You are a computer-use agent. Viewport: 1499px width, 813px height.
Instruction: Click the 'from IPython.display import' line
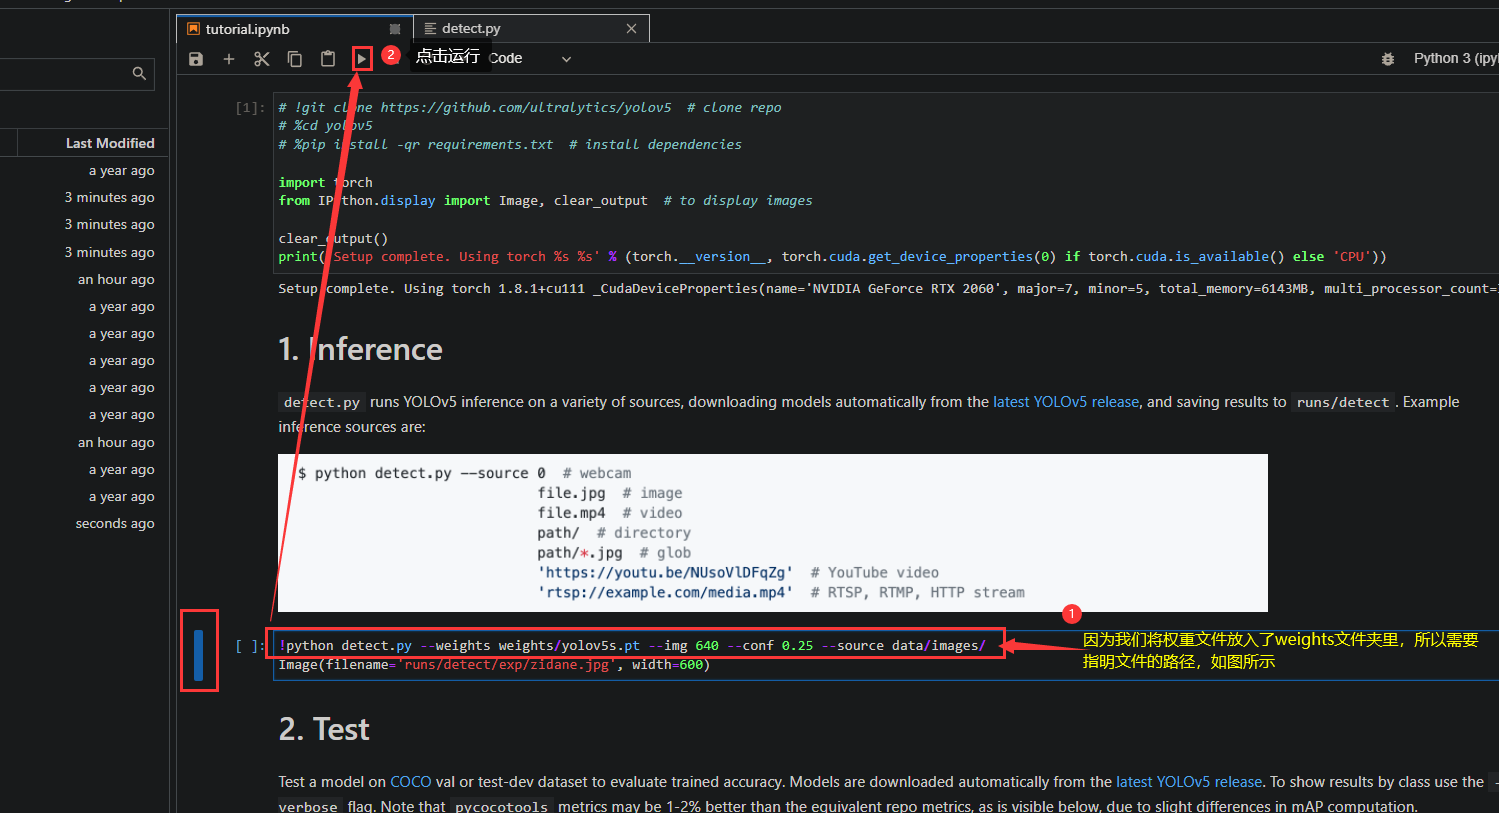(x=545, y=200)
